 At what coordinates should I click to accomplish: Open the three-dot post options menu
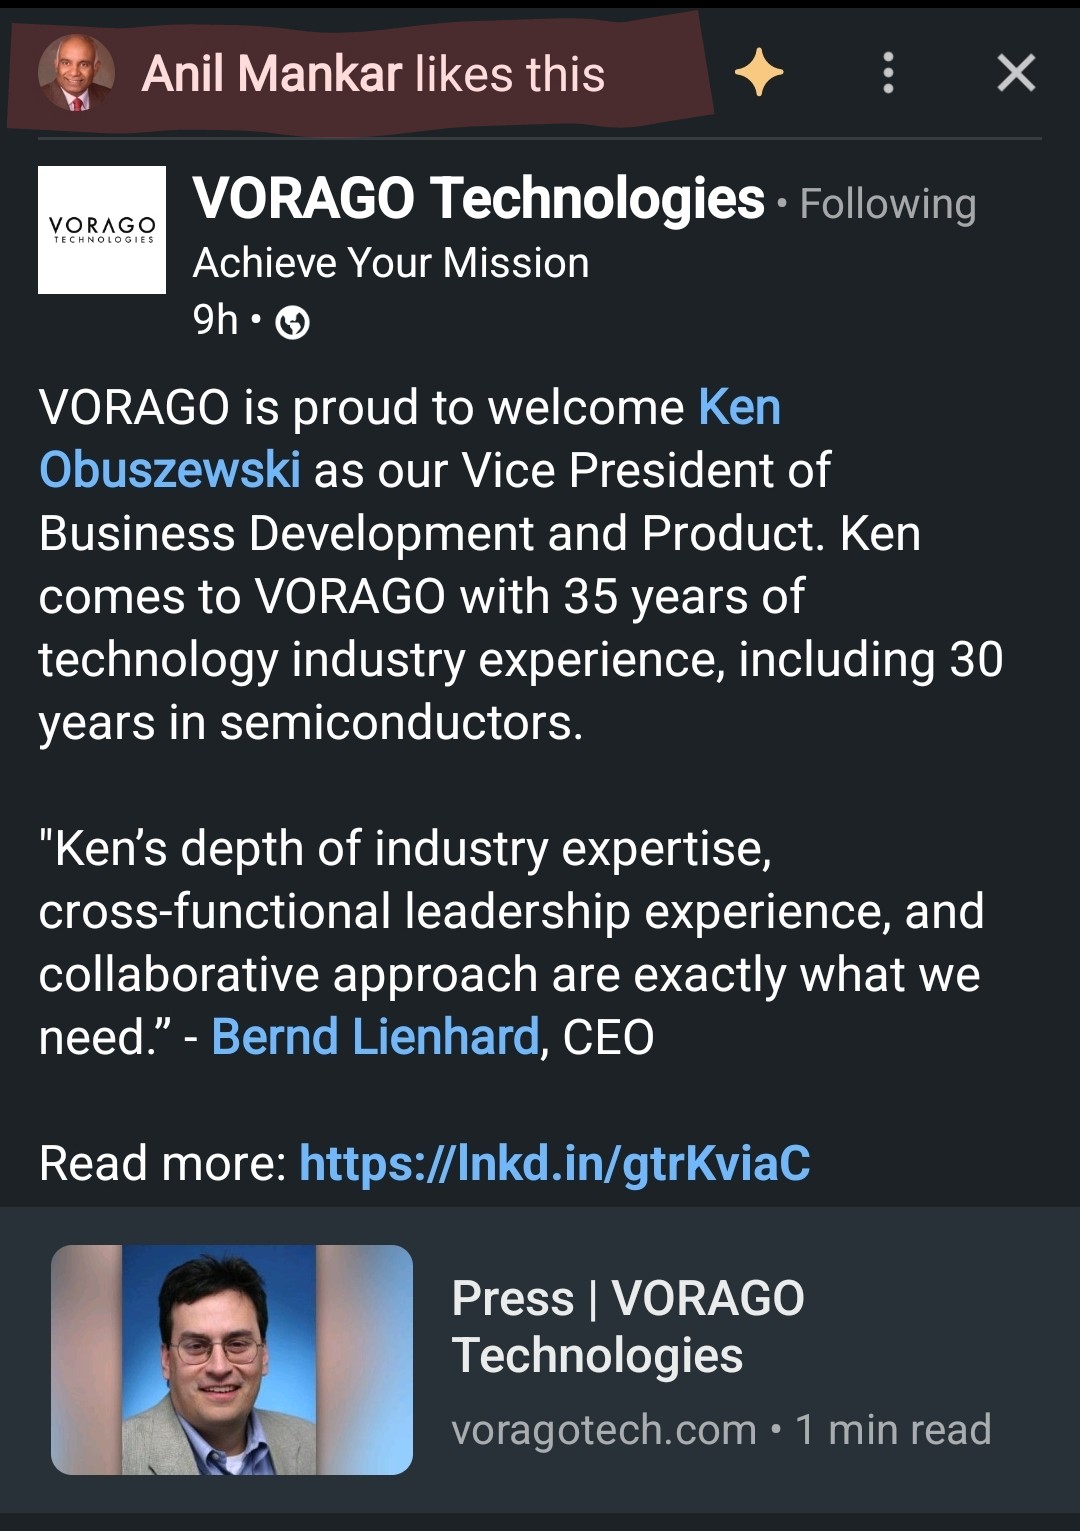(888, 73)
